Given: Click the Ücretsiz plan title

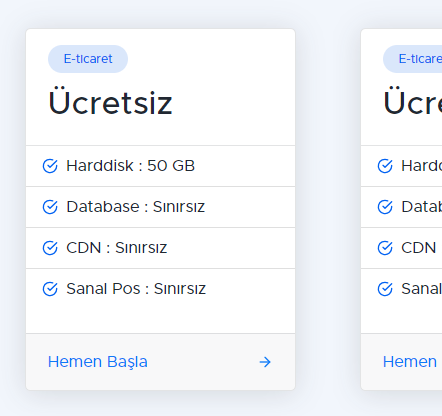Looking at the screenshot, I should [x=110, y=102].
